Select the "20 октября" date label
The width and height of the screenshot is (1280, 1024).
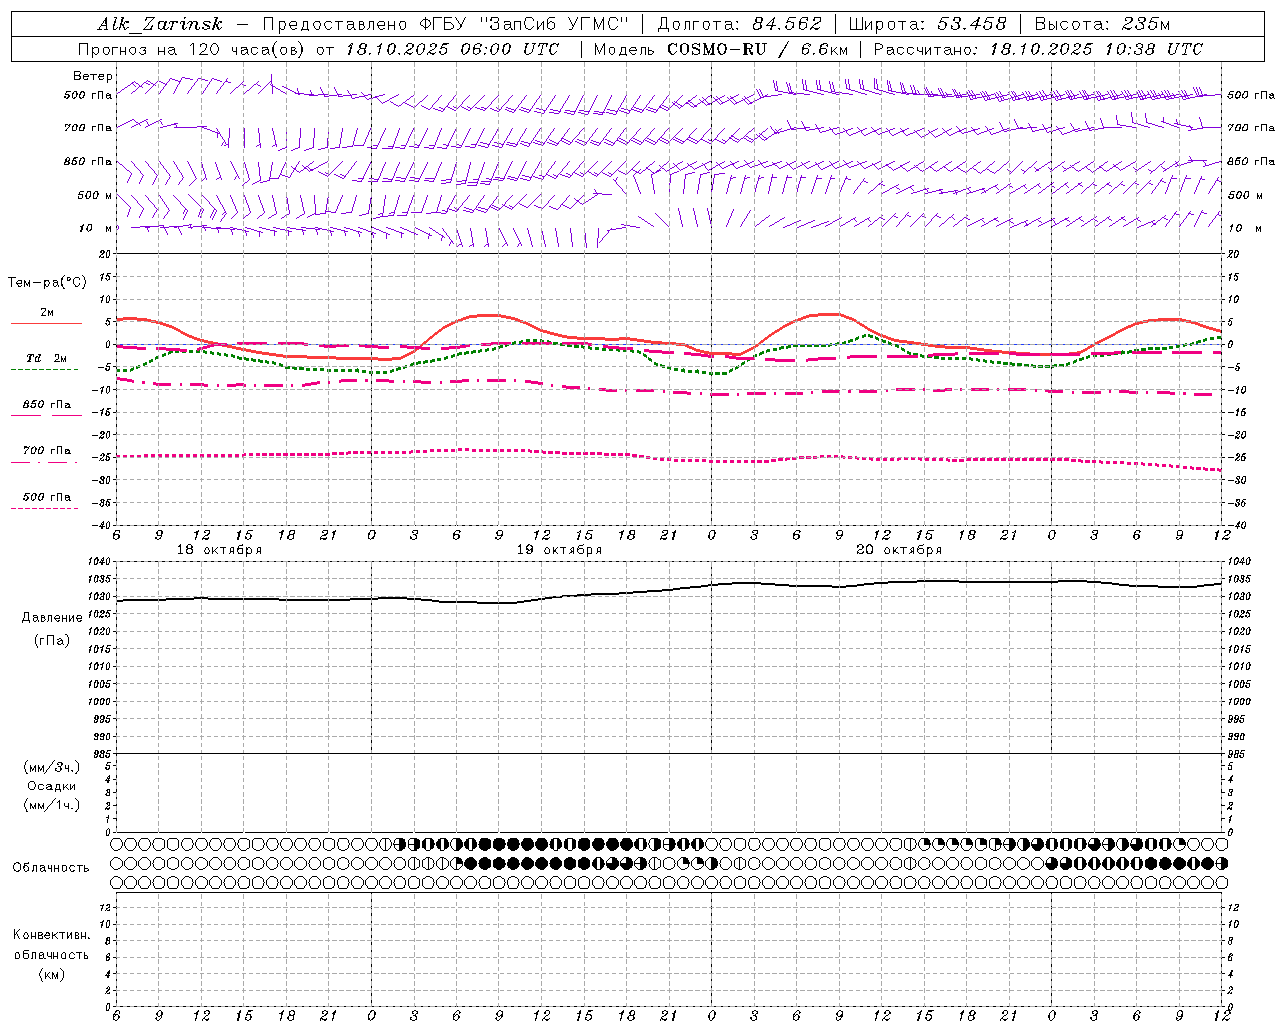(x=899, y=550)
